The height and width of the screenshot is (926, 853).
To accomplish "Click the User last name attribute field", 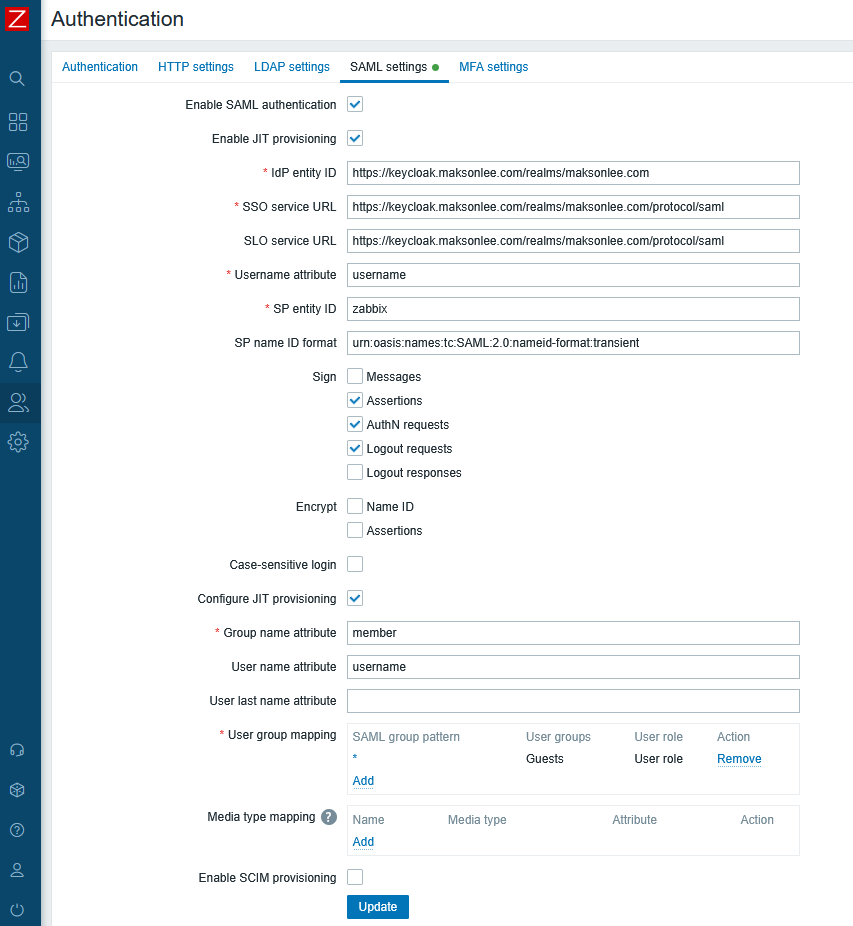I will pos(573,701).
